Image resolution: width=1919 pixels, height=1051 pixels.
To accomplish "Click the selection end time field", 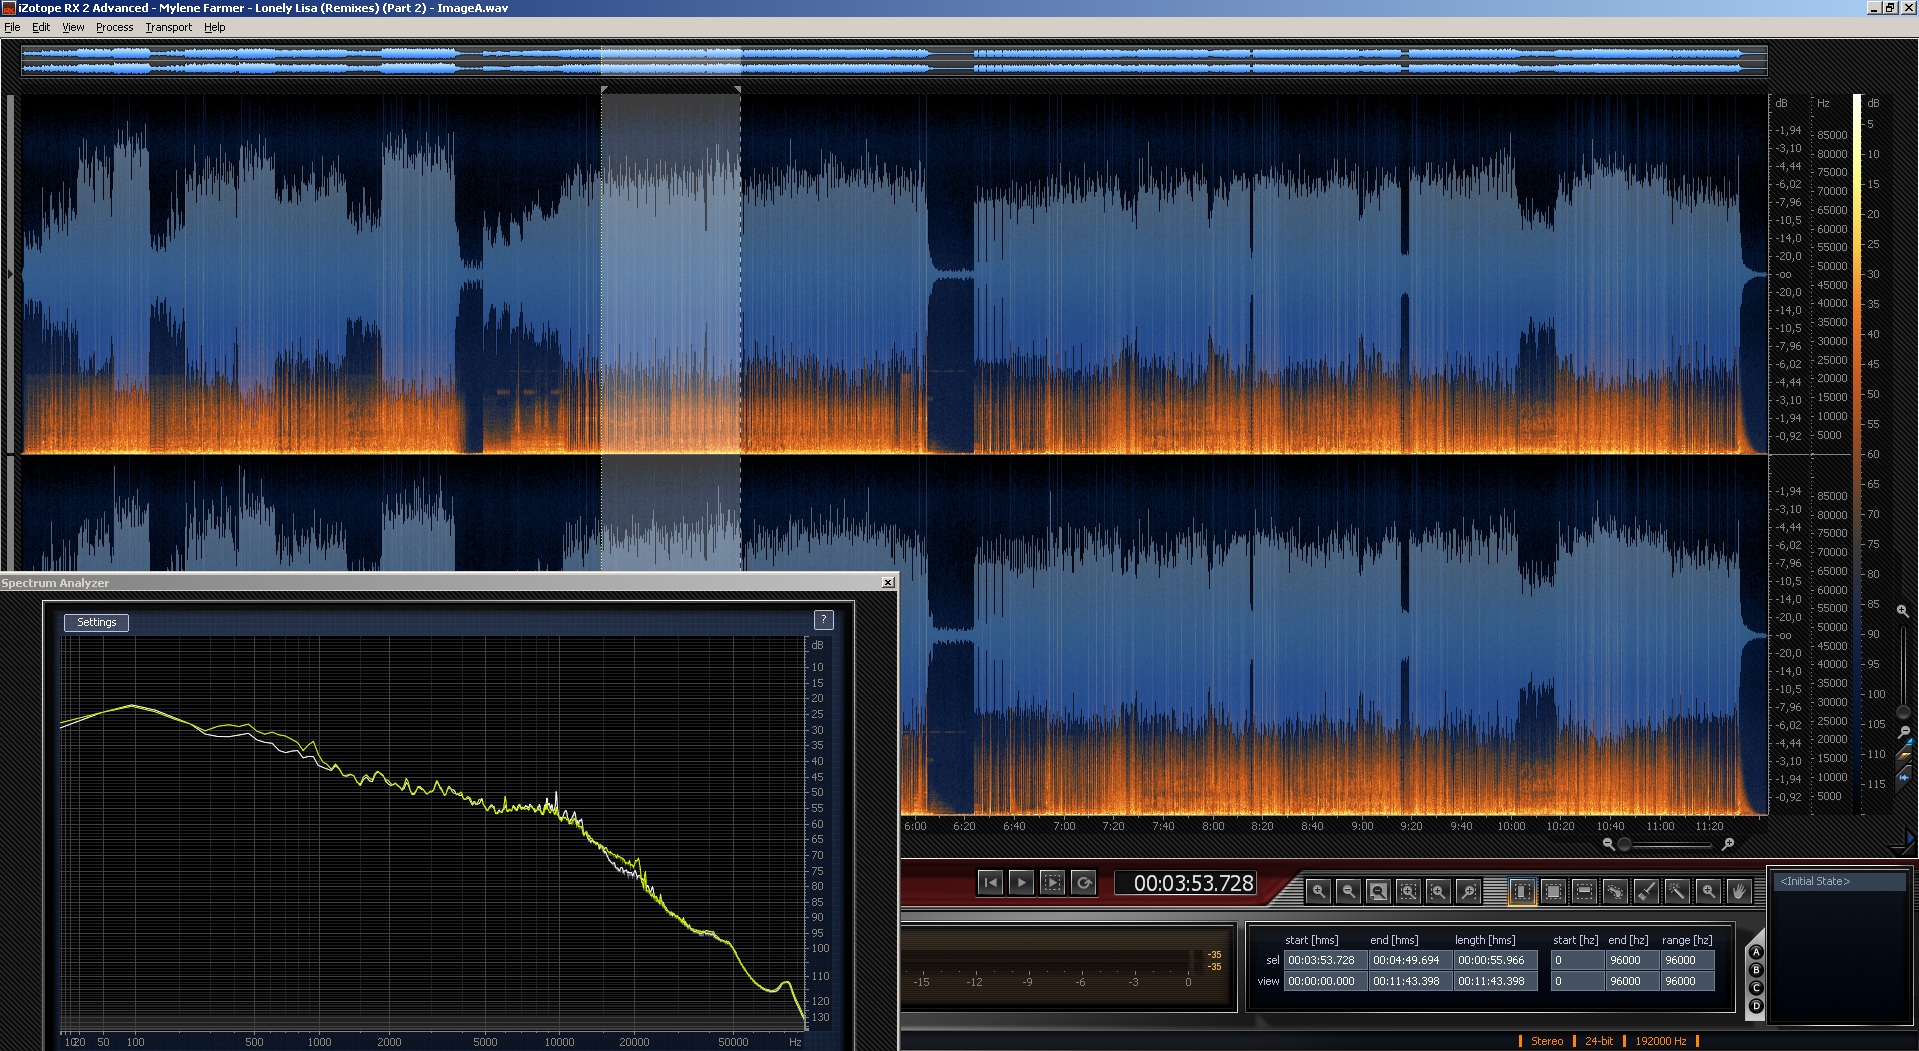I will pos(1409,960).
